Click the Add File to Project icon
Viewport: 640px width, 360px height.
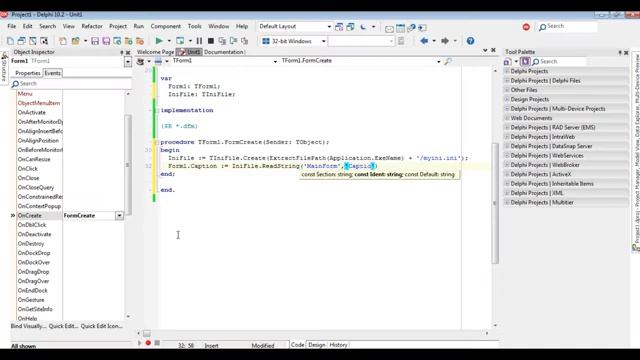coord(129,41)
